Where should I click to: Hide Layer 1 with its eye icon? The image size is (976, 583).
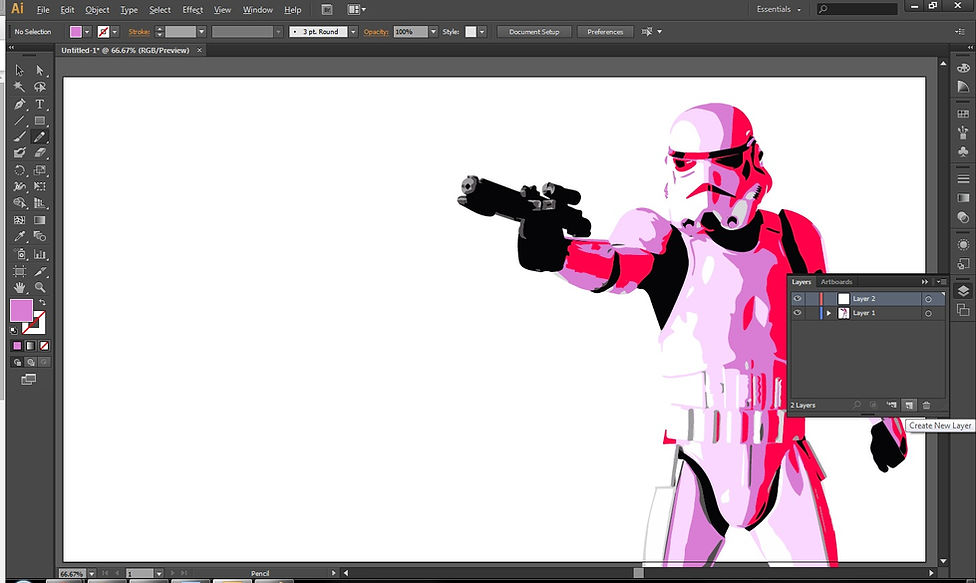(x=797, y=313)
